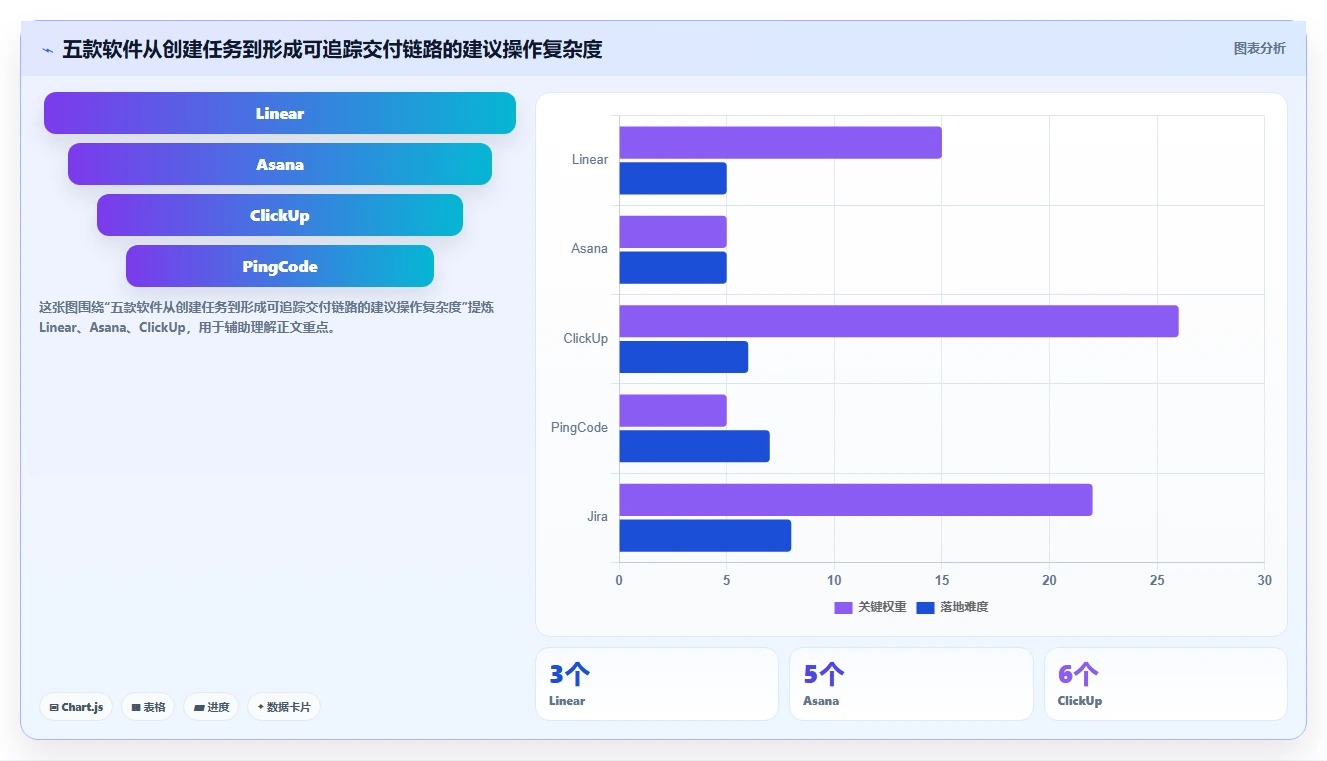Toggle the 落地难度 legend item

[x=952, y=607]
